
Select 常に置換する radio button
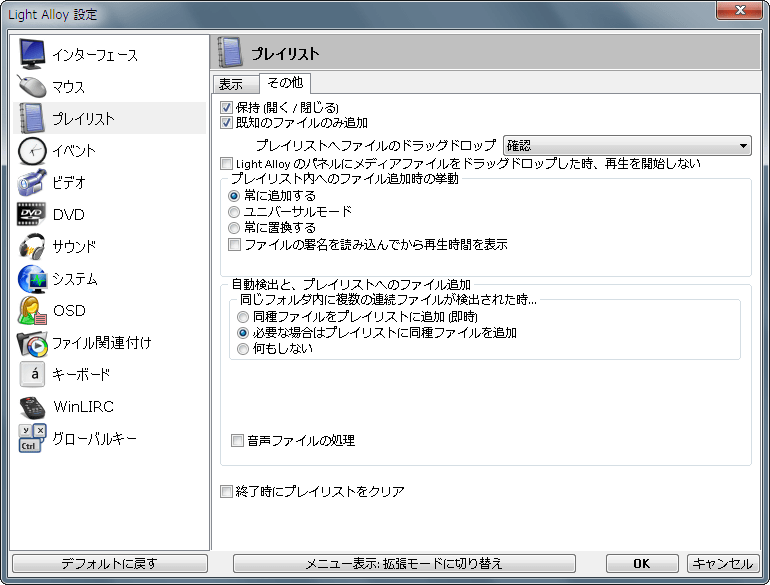click(234, 228)
